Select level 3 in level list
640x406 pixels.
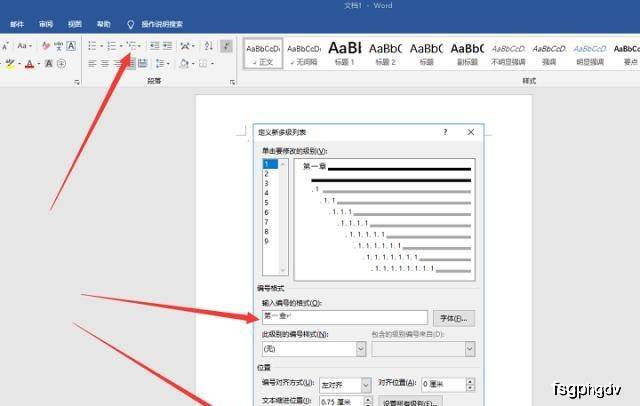coord(267,183)
